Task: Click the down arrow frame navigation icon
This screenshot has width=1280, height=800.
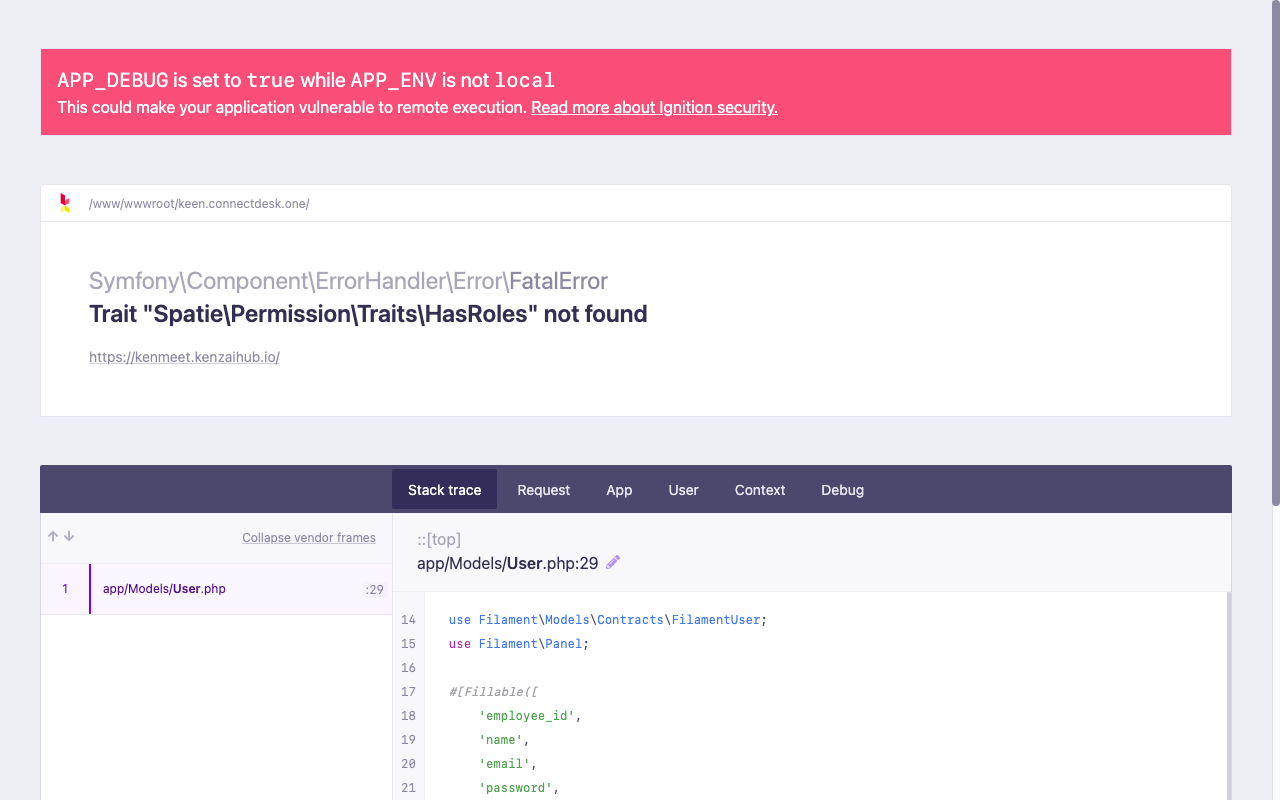Action: click(x=69, y=537)
